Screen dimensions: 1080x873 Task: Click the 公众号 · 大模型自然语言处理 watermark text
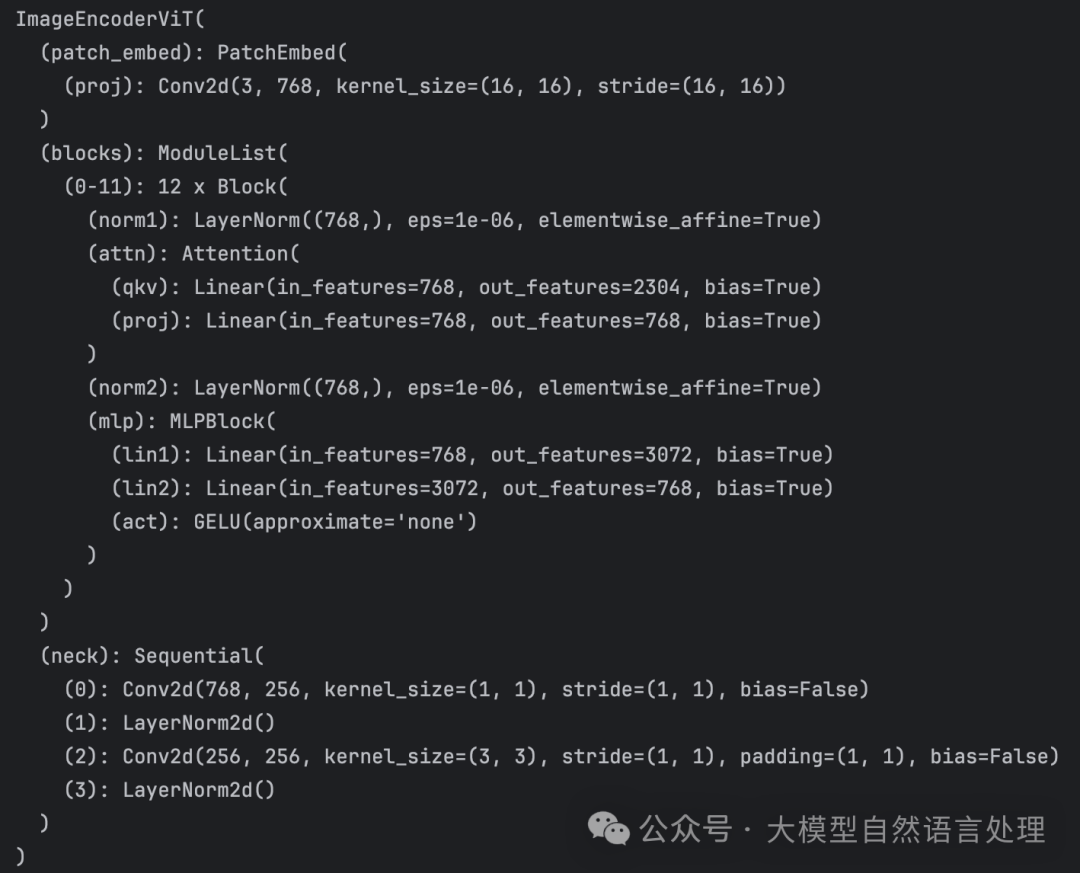click(x=842, y=829)
